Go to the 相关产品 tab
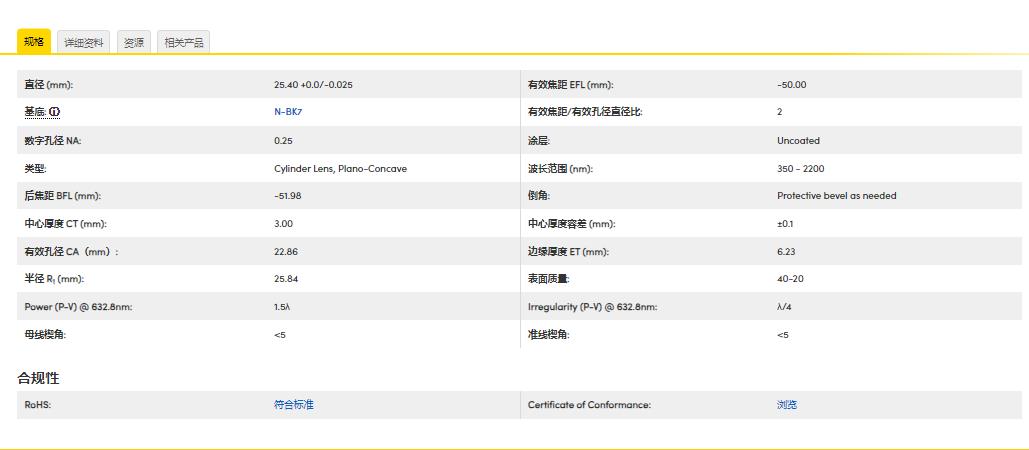Image resolution: width=1029 pixels, height=450 pixels. (x=183, y=42)
